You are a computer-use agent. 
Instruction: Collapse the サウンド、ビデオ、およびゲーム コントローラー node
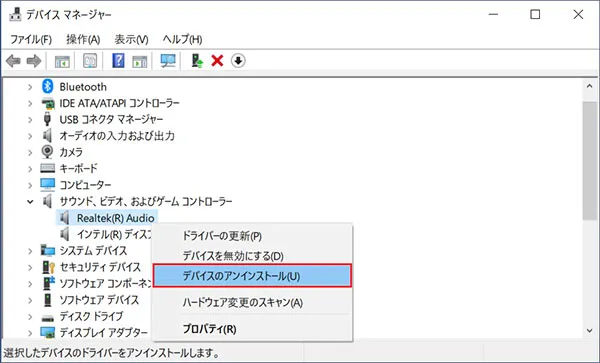coord(30,202)
